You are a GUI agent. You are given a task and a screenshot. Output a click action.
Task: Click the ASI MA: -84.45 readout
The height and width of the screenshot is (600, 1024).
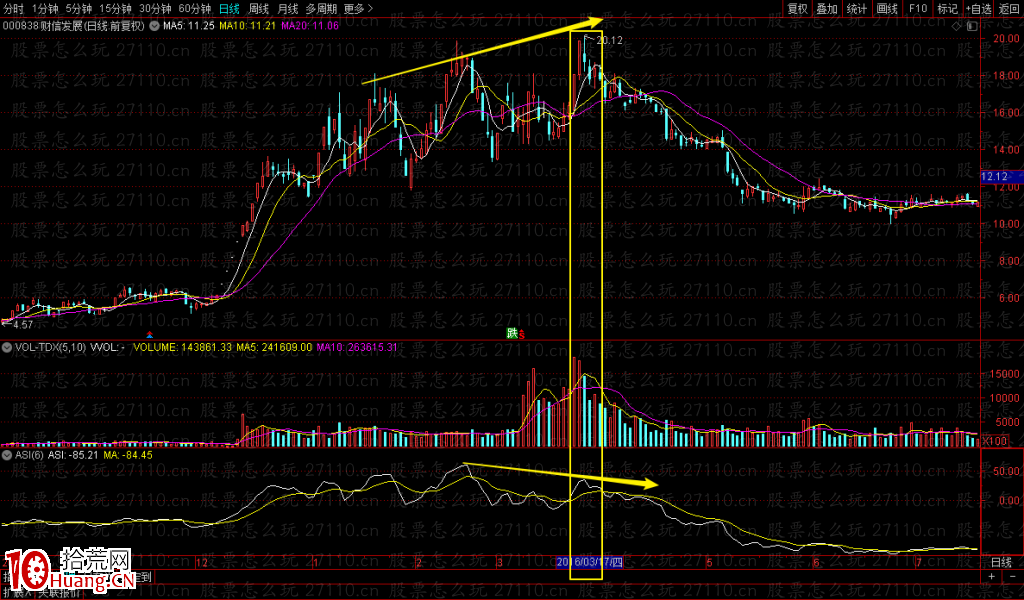(x=128, y=454)
